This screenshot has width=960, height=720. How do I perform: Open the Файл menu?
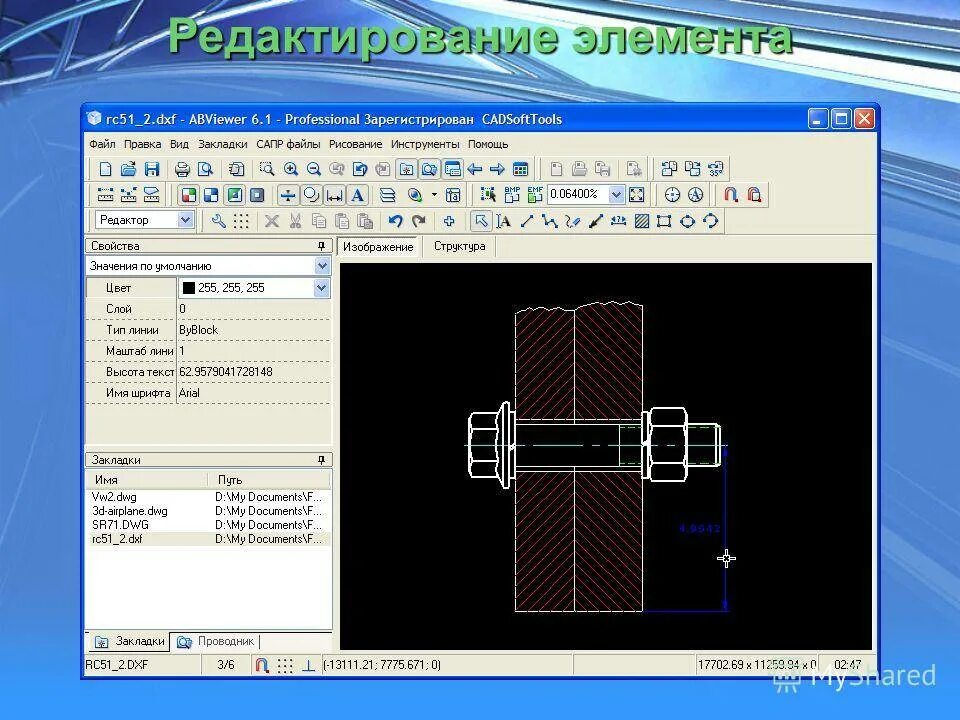click(102, 144)
